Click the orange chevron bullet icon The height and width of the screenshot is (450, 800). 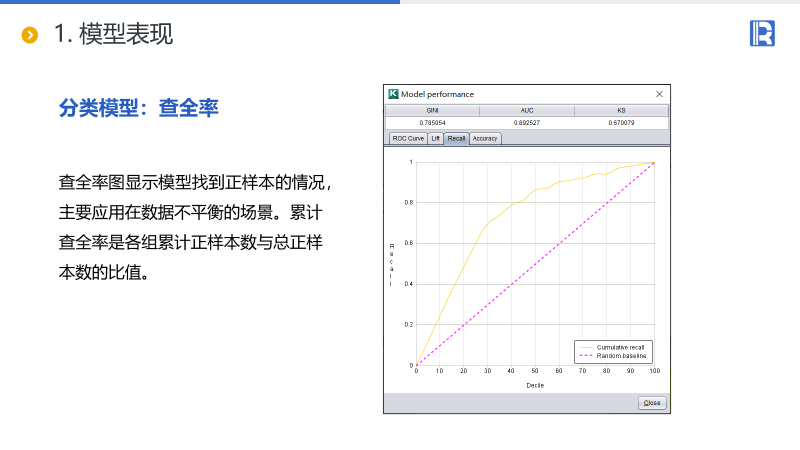click(30, 35)
